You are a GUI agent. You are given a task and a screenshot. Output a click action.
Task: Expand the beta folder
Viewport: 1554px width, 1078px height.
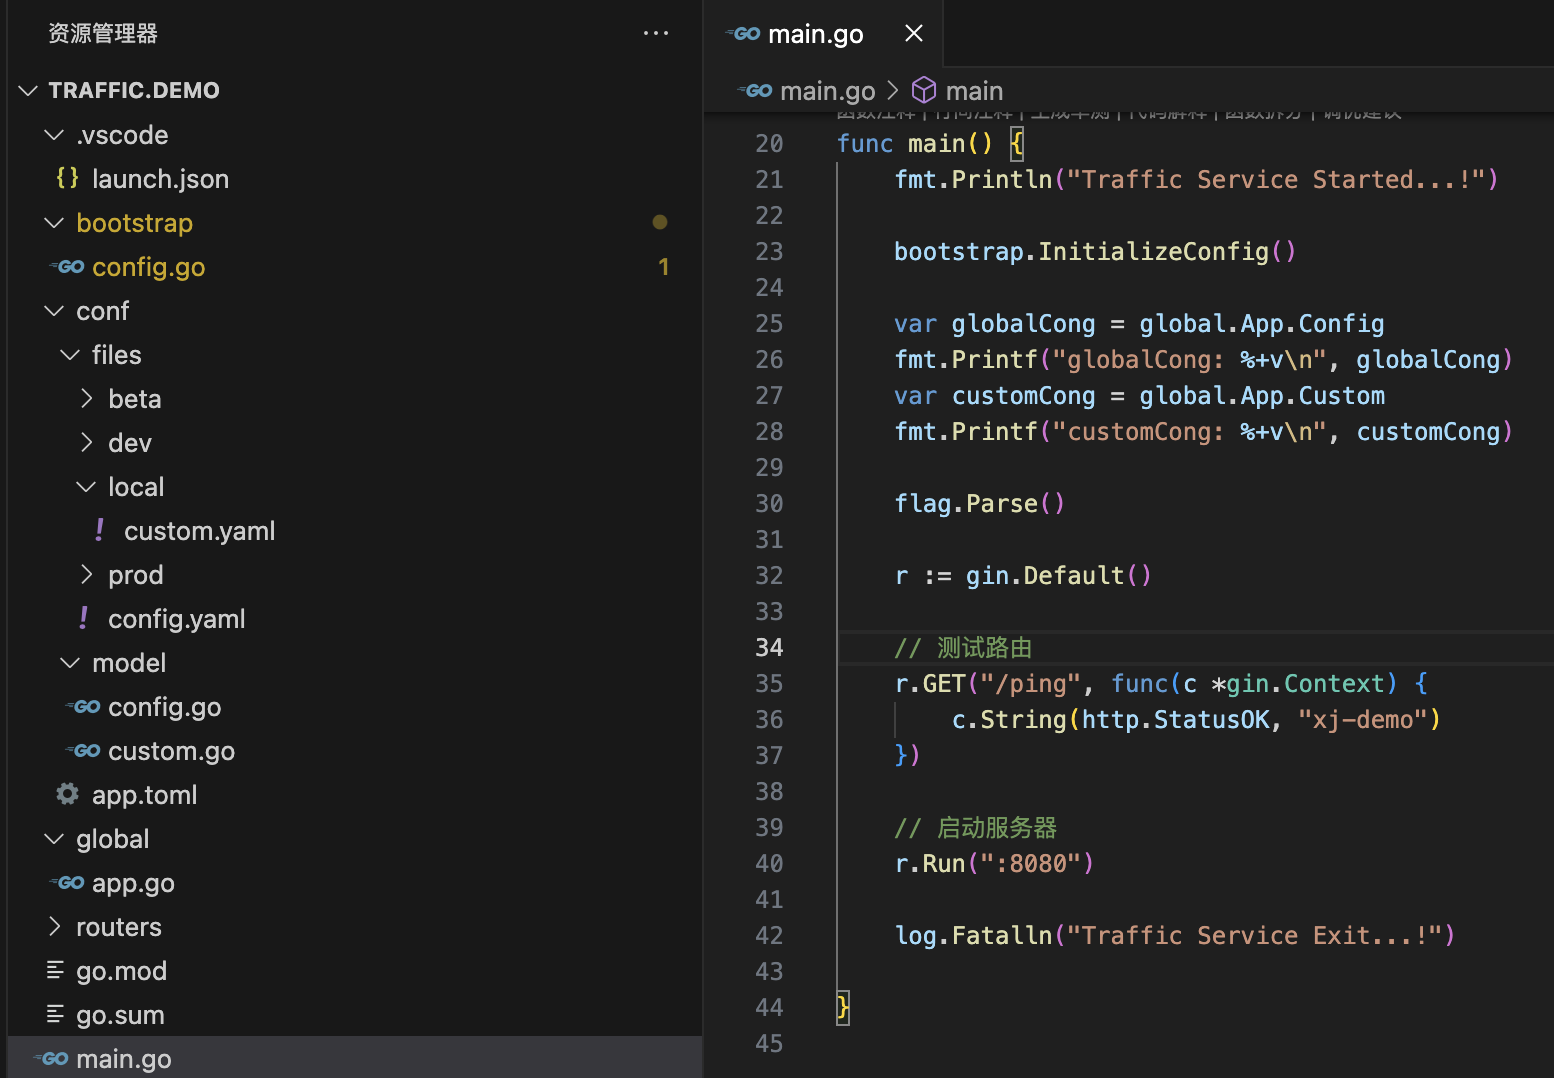click(86, 398)
